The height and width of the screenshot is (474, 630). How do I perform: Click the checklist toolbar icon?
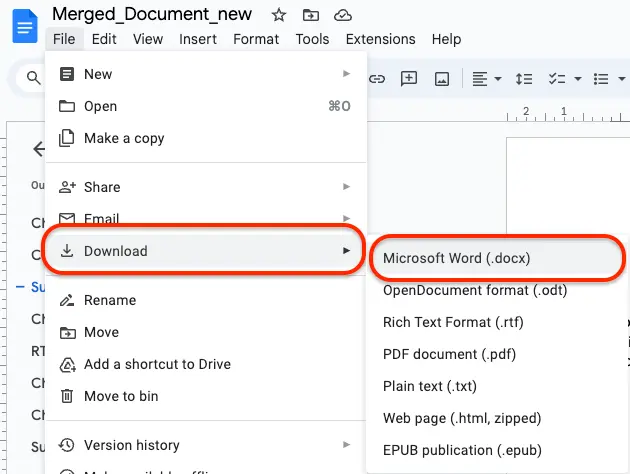557,79
